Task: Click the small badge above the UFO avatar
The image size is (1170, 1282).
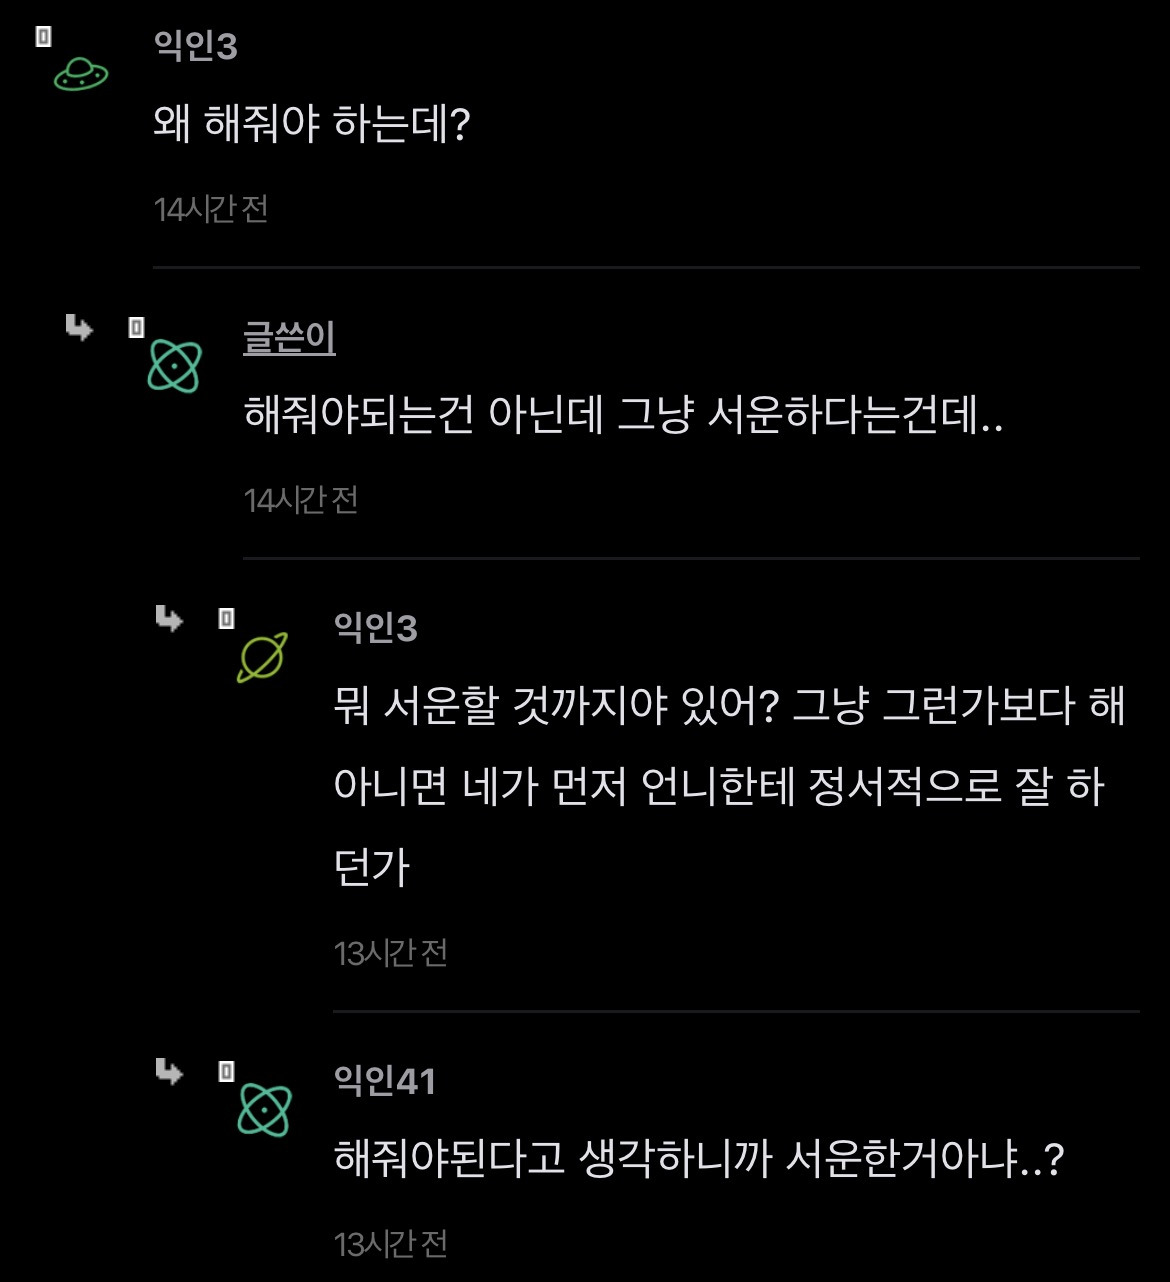Action: [x=43, y=37]
